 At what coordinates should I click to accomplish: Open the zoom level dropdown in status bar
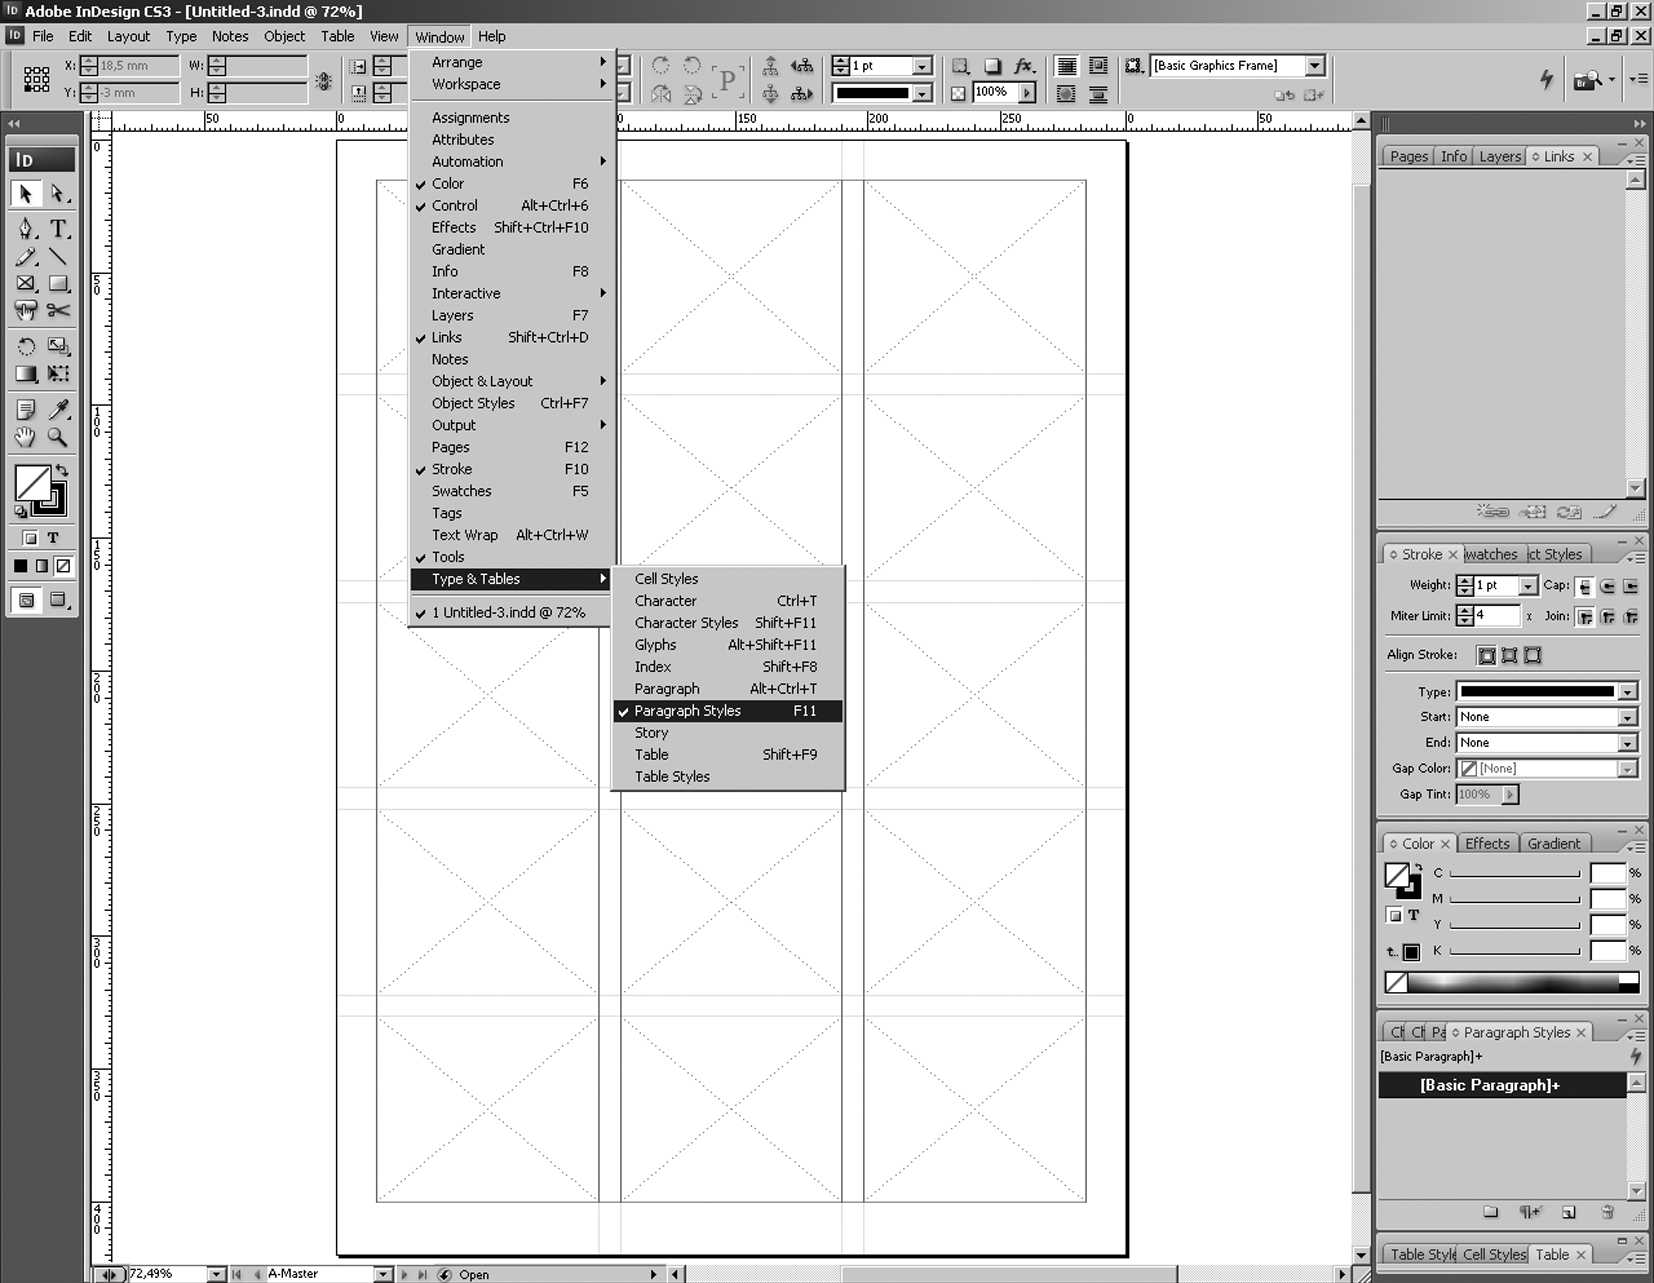[216, 1274]
